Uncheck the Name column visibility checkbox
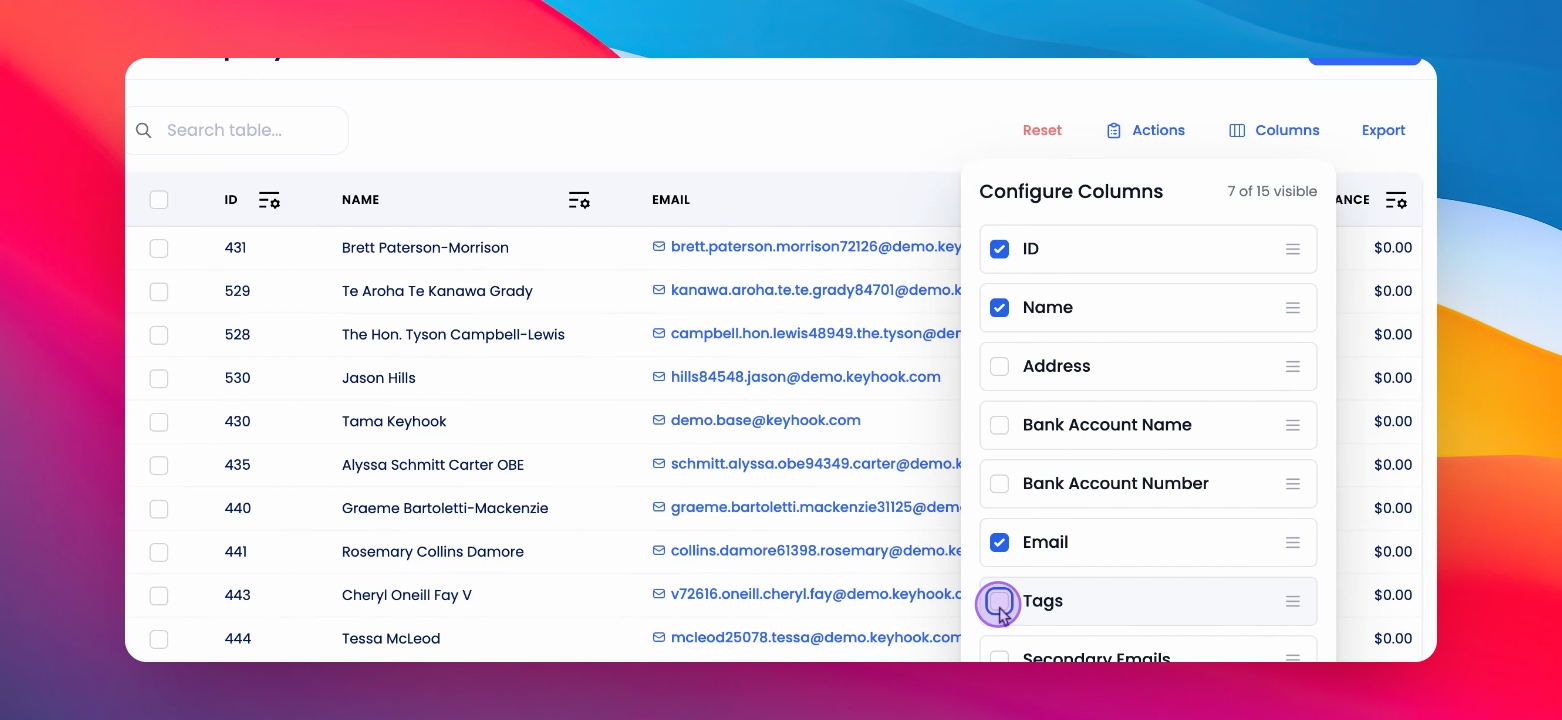The width and height of the screenshot is (1562, 720). click(999, 308)
